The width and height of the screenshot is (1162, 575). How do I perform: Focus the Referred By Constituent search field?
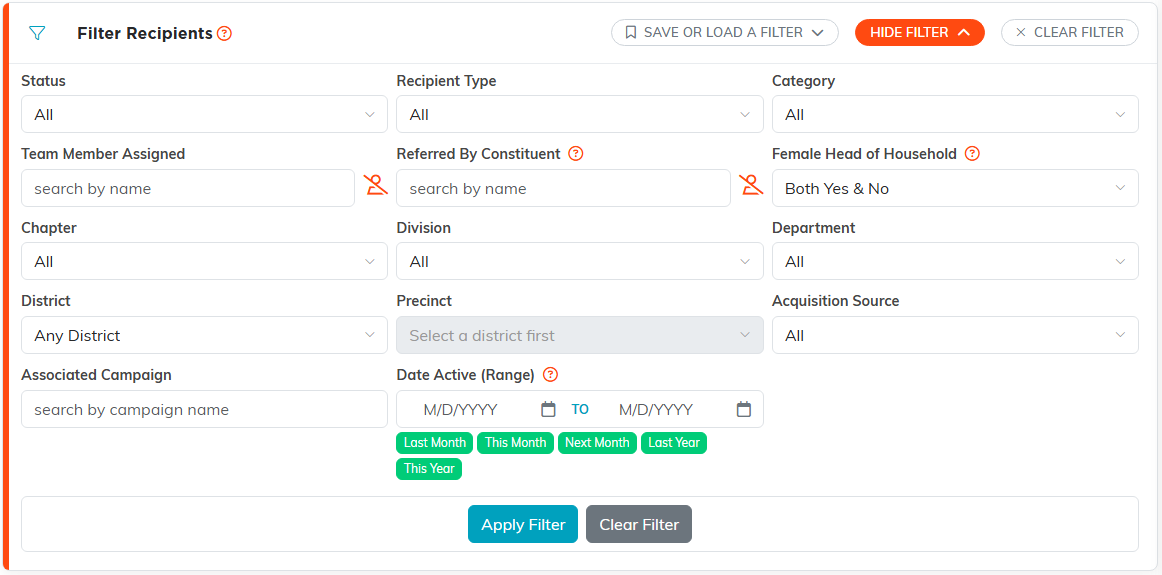pyautogui.click(x=563, y=188)
